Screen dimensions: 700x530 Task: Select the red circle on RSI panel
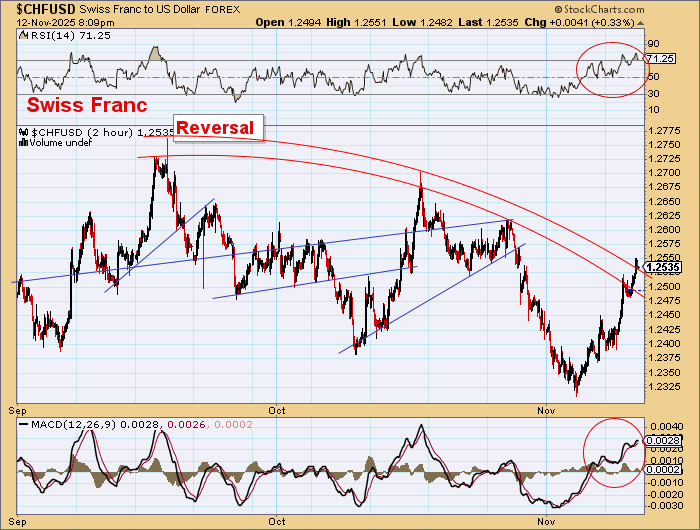pos(613,70)
